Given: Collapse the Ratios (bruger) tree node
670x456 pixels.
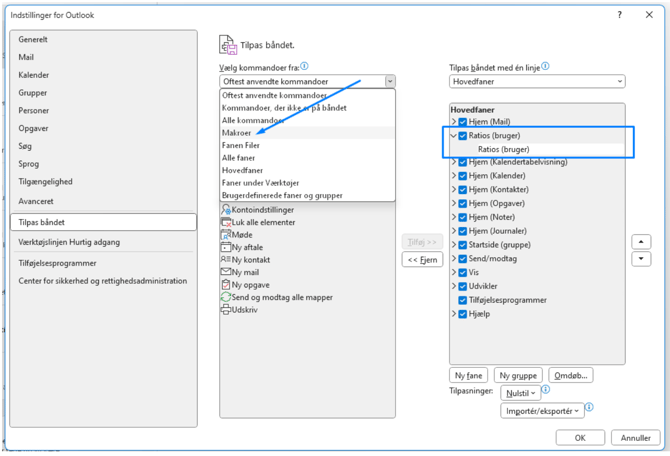Looking at the screenshot, I should (453, 136).
